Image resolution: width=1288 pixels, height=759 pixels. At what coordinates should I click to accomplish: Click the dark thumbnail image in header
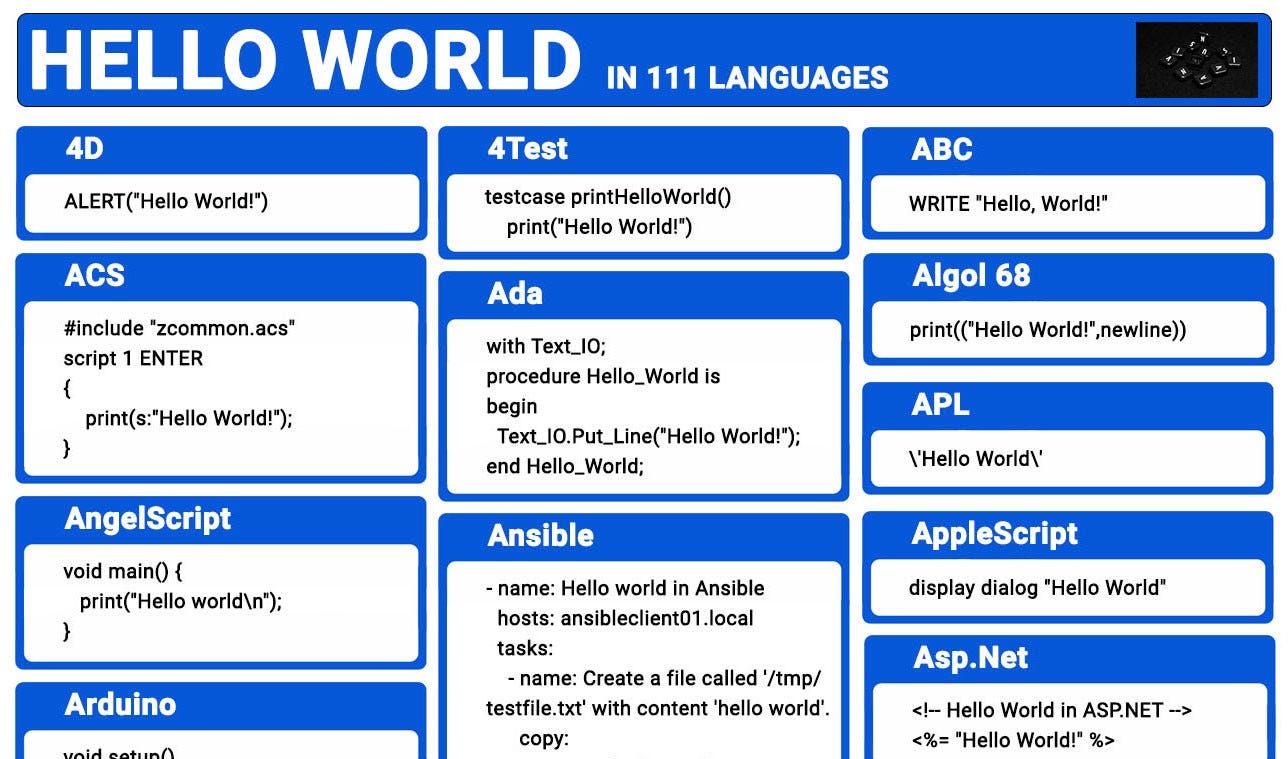[x=1197, y=60]
